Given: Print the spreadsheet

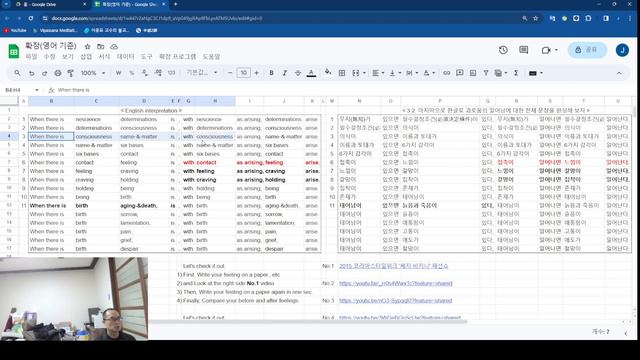Looking at the screenshot, I should click(x=58, y=73).
